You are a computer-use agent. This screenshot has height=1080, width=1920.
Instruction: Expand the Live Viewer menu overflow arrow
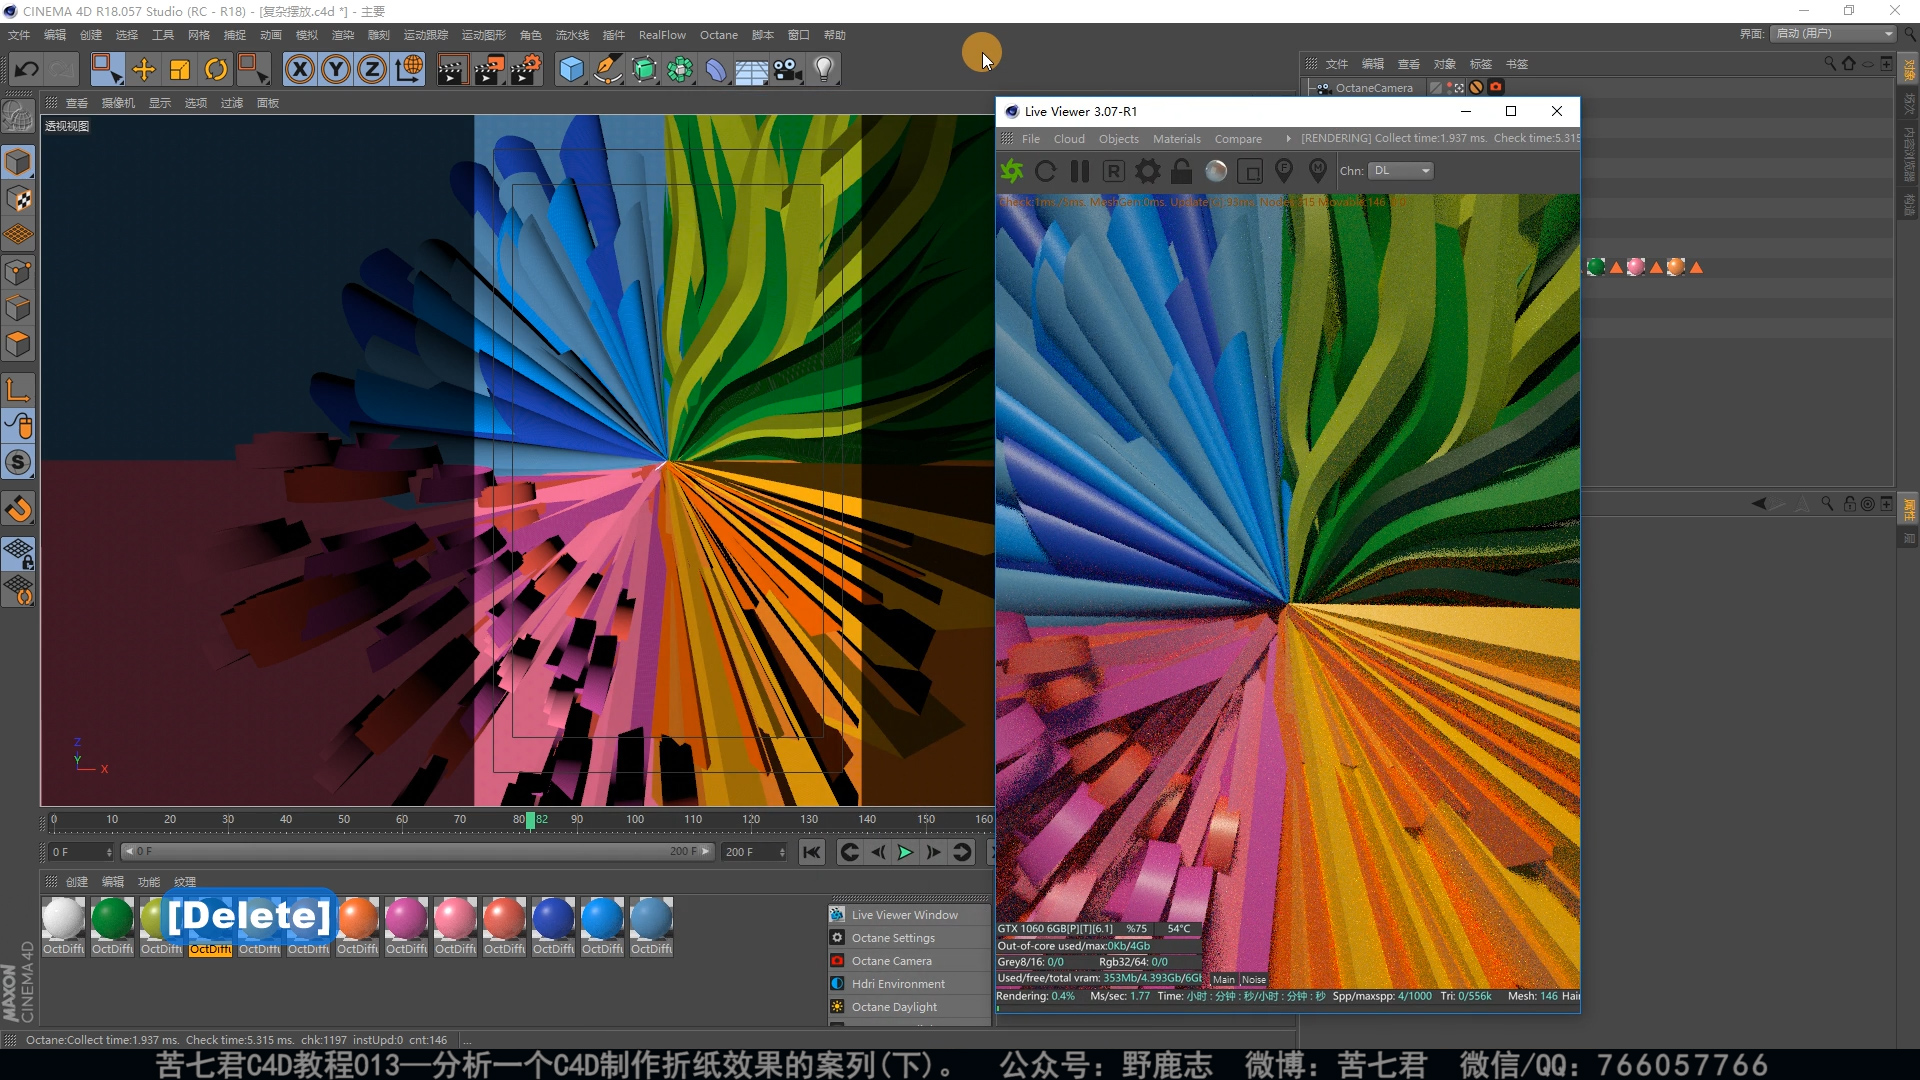(x=1288, y=139)
